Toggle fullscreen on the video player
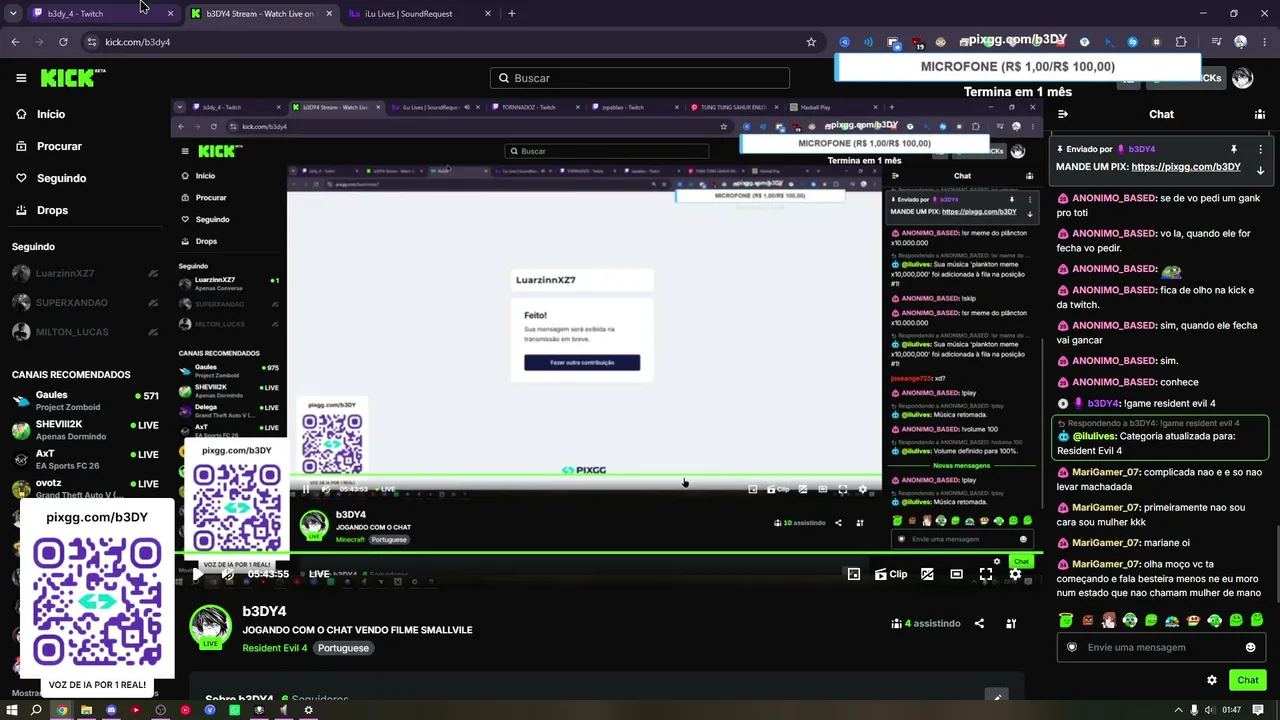 (x=986, y=574)
